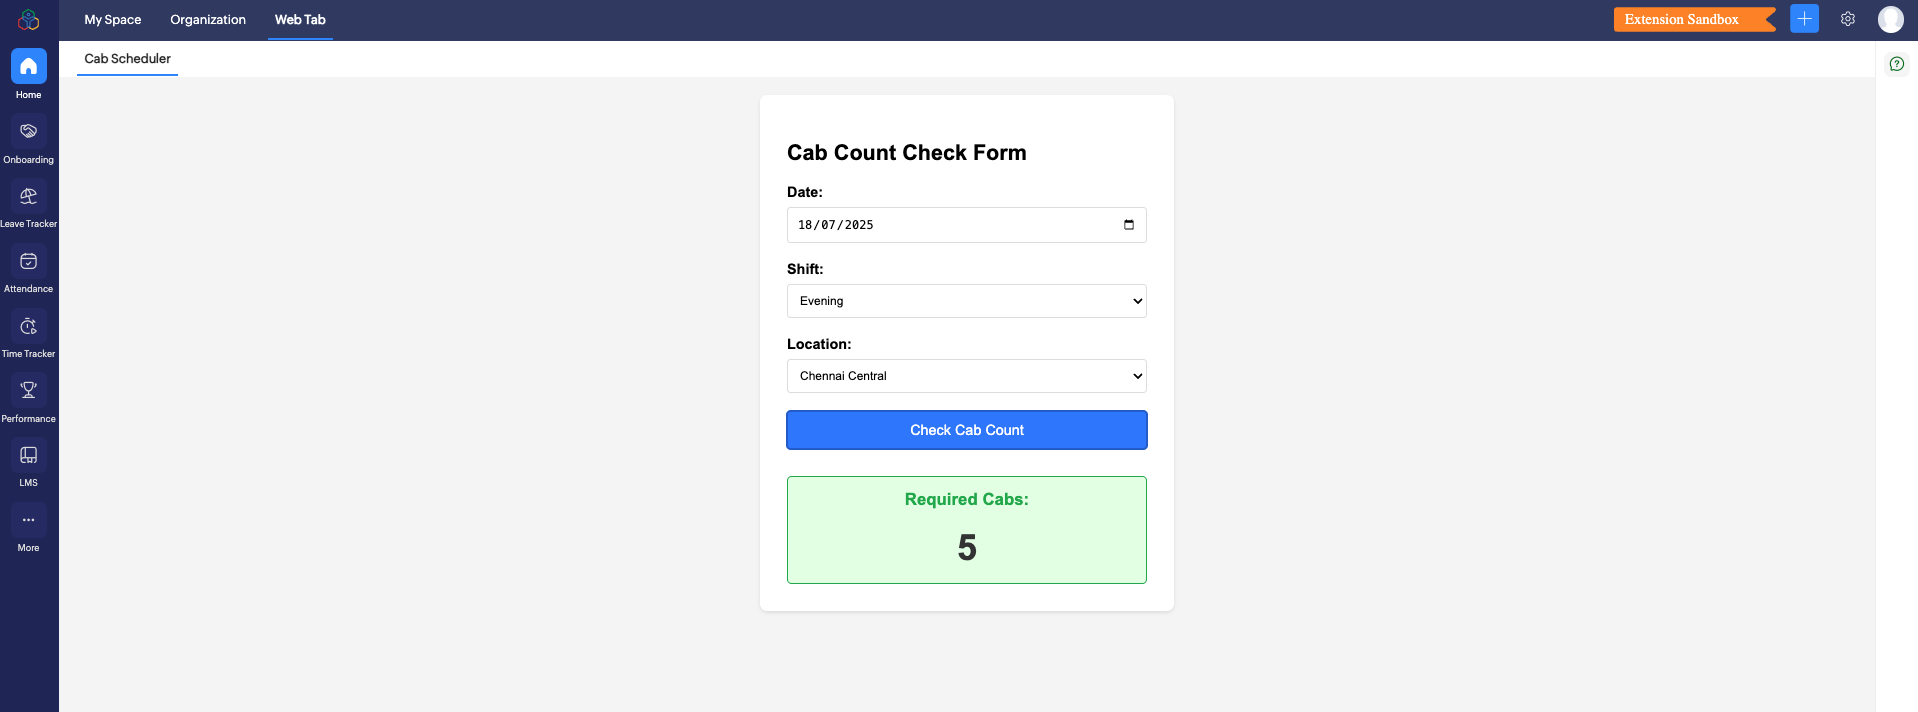Open the Attendance module icon
Image resolution: width=1918 pixels, height=712 pixels.
tap(28, 262)
